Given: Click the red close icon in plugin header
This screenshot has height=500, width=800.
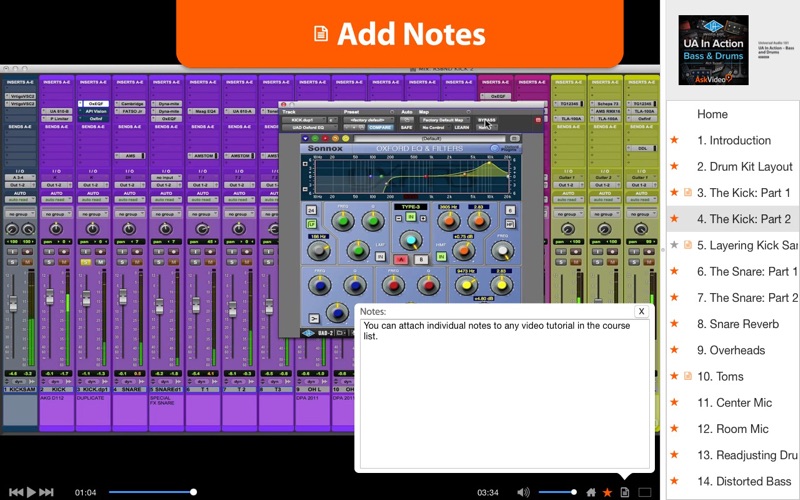Looking at the screenshot, I should [x=538, y=120].
